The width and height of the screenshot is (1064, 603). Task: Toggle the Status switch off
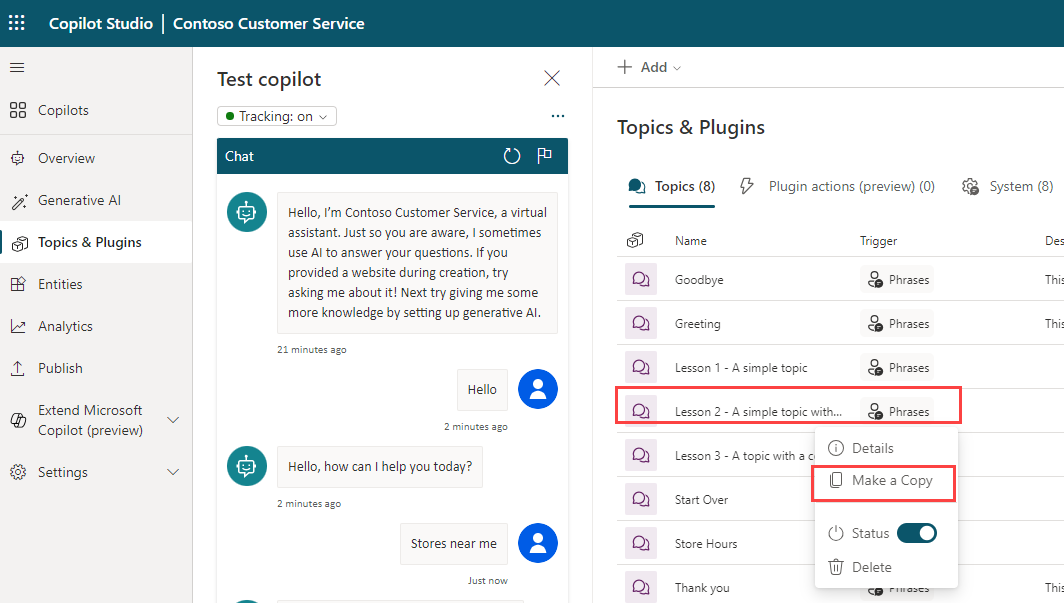pos(917,533)
